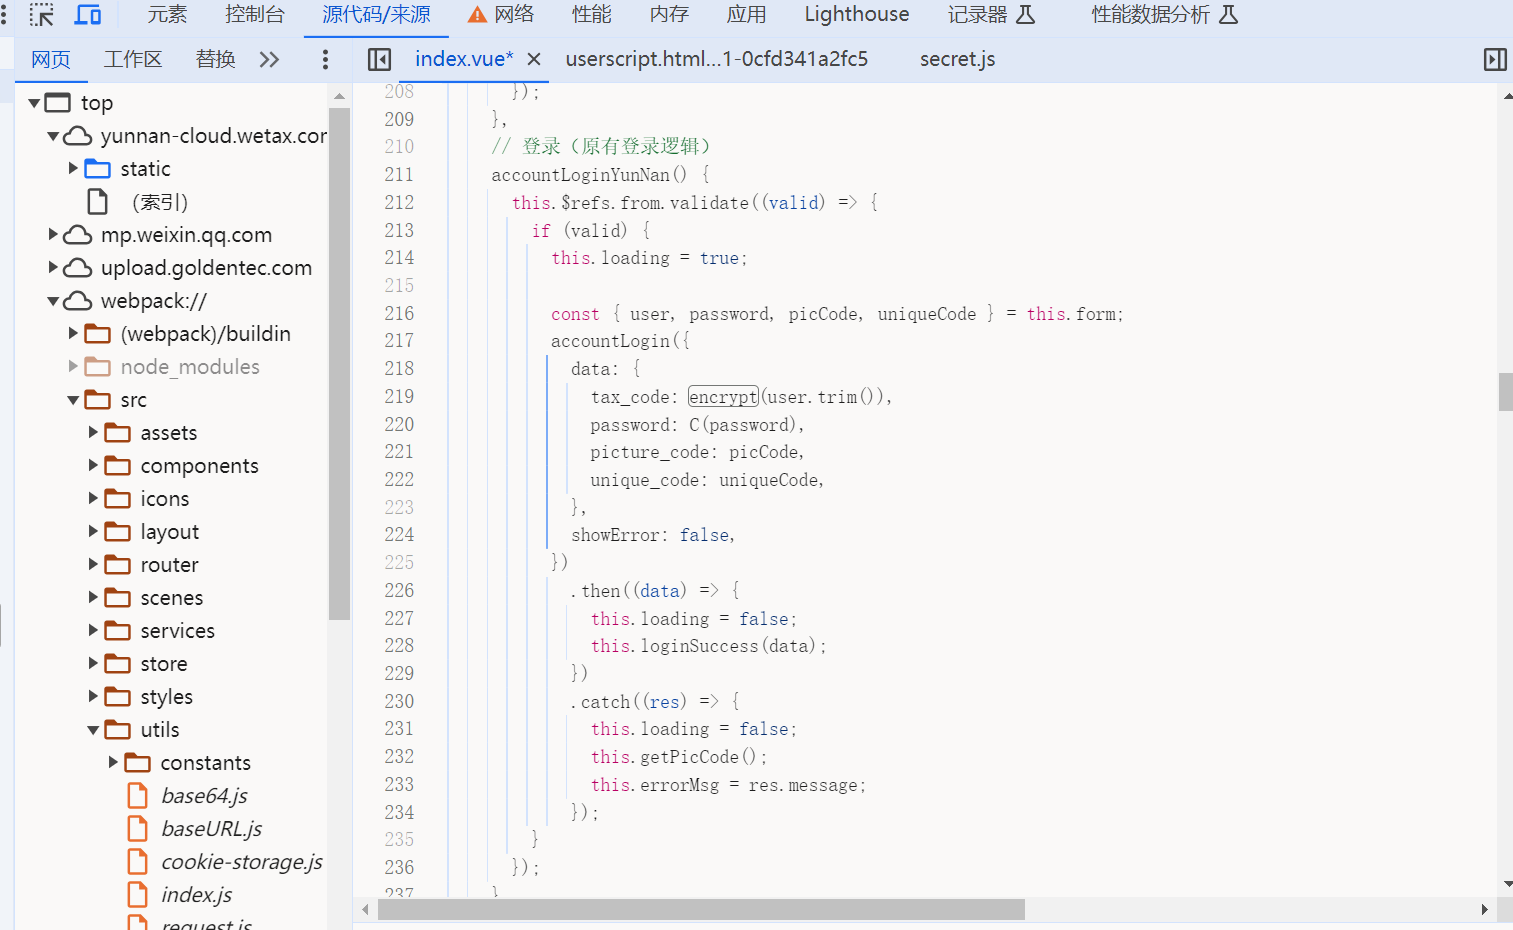Click line number 212 in the gutter
Screen dimensions: 1513x930
click(x=399, y=203)
